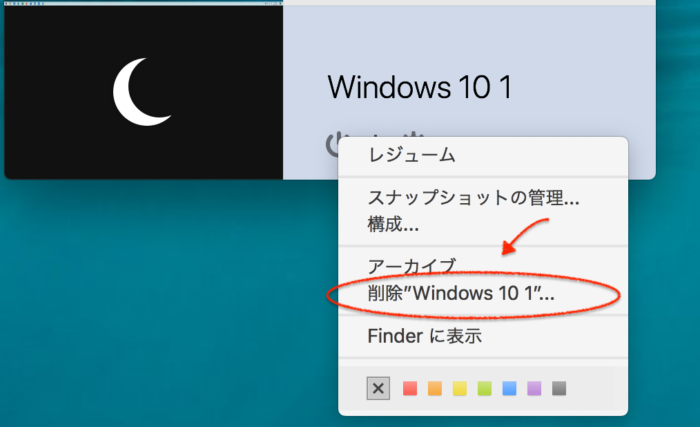
Task: Remove the color tag with the X button
Action: click(378, 388)
